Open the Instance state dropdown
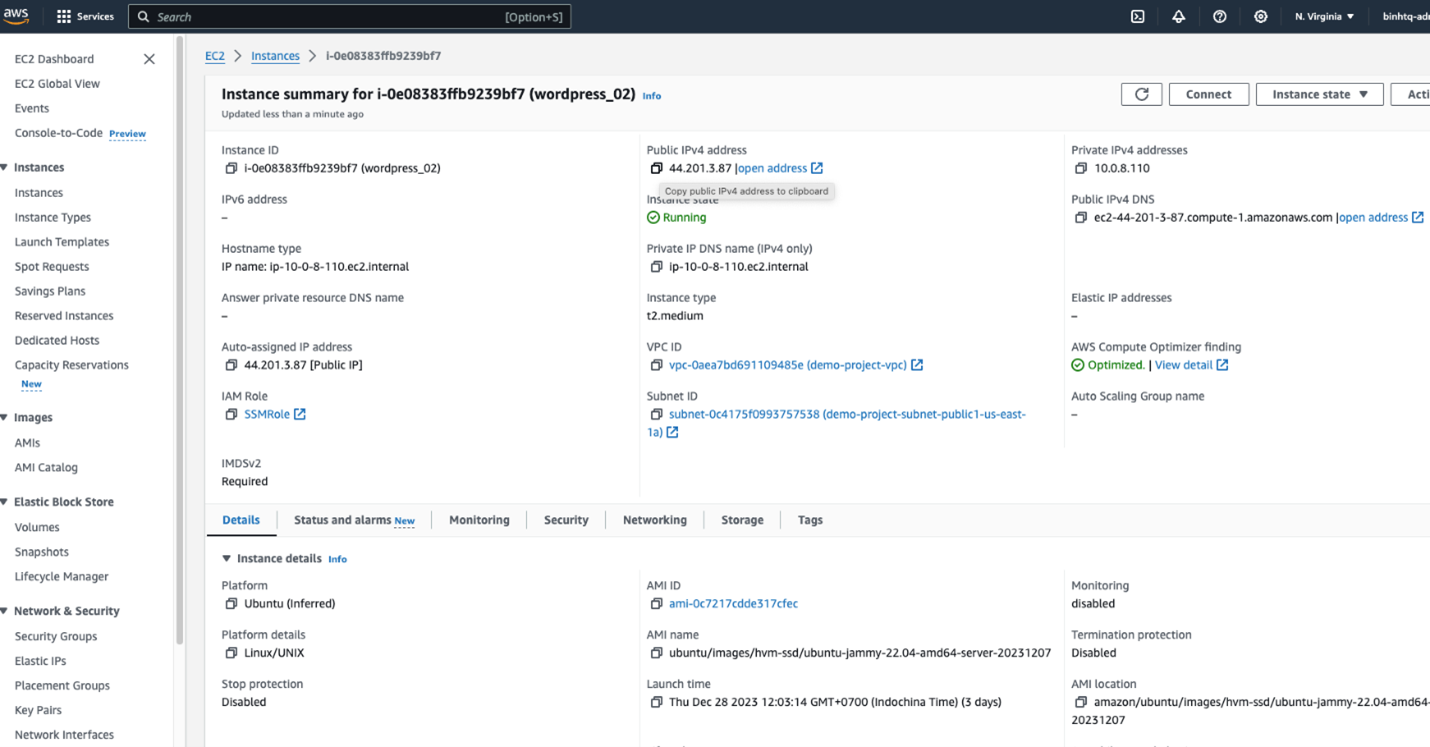The height and width of the screenshot is (747, 1430). pyautogui.click(x=1319, y=94)
